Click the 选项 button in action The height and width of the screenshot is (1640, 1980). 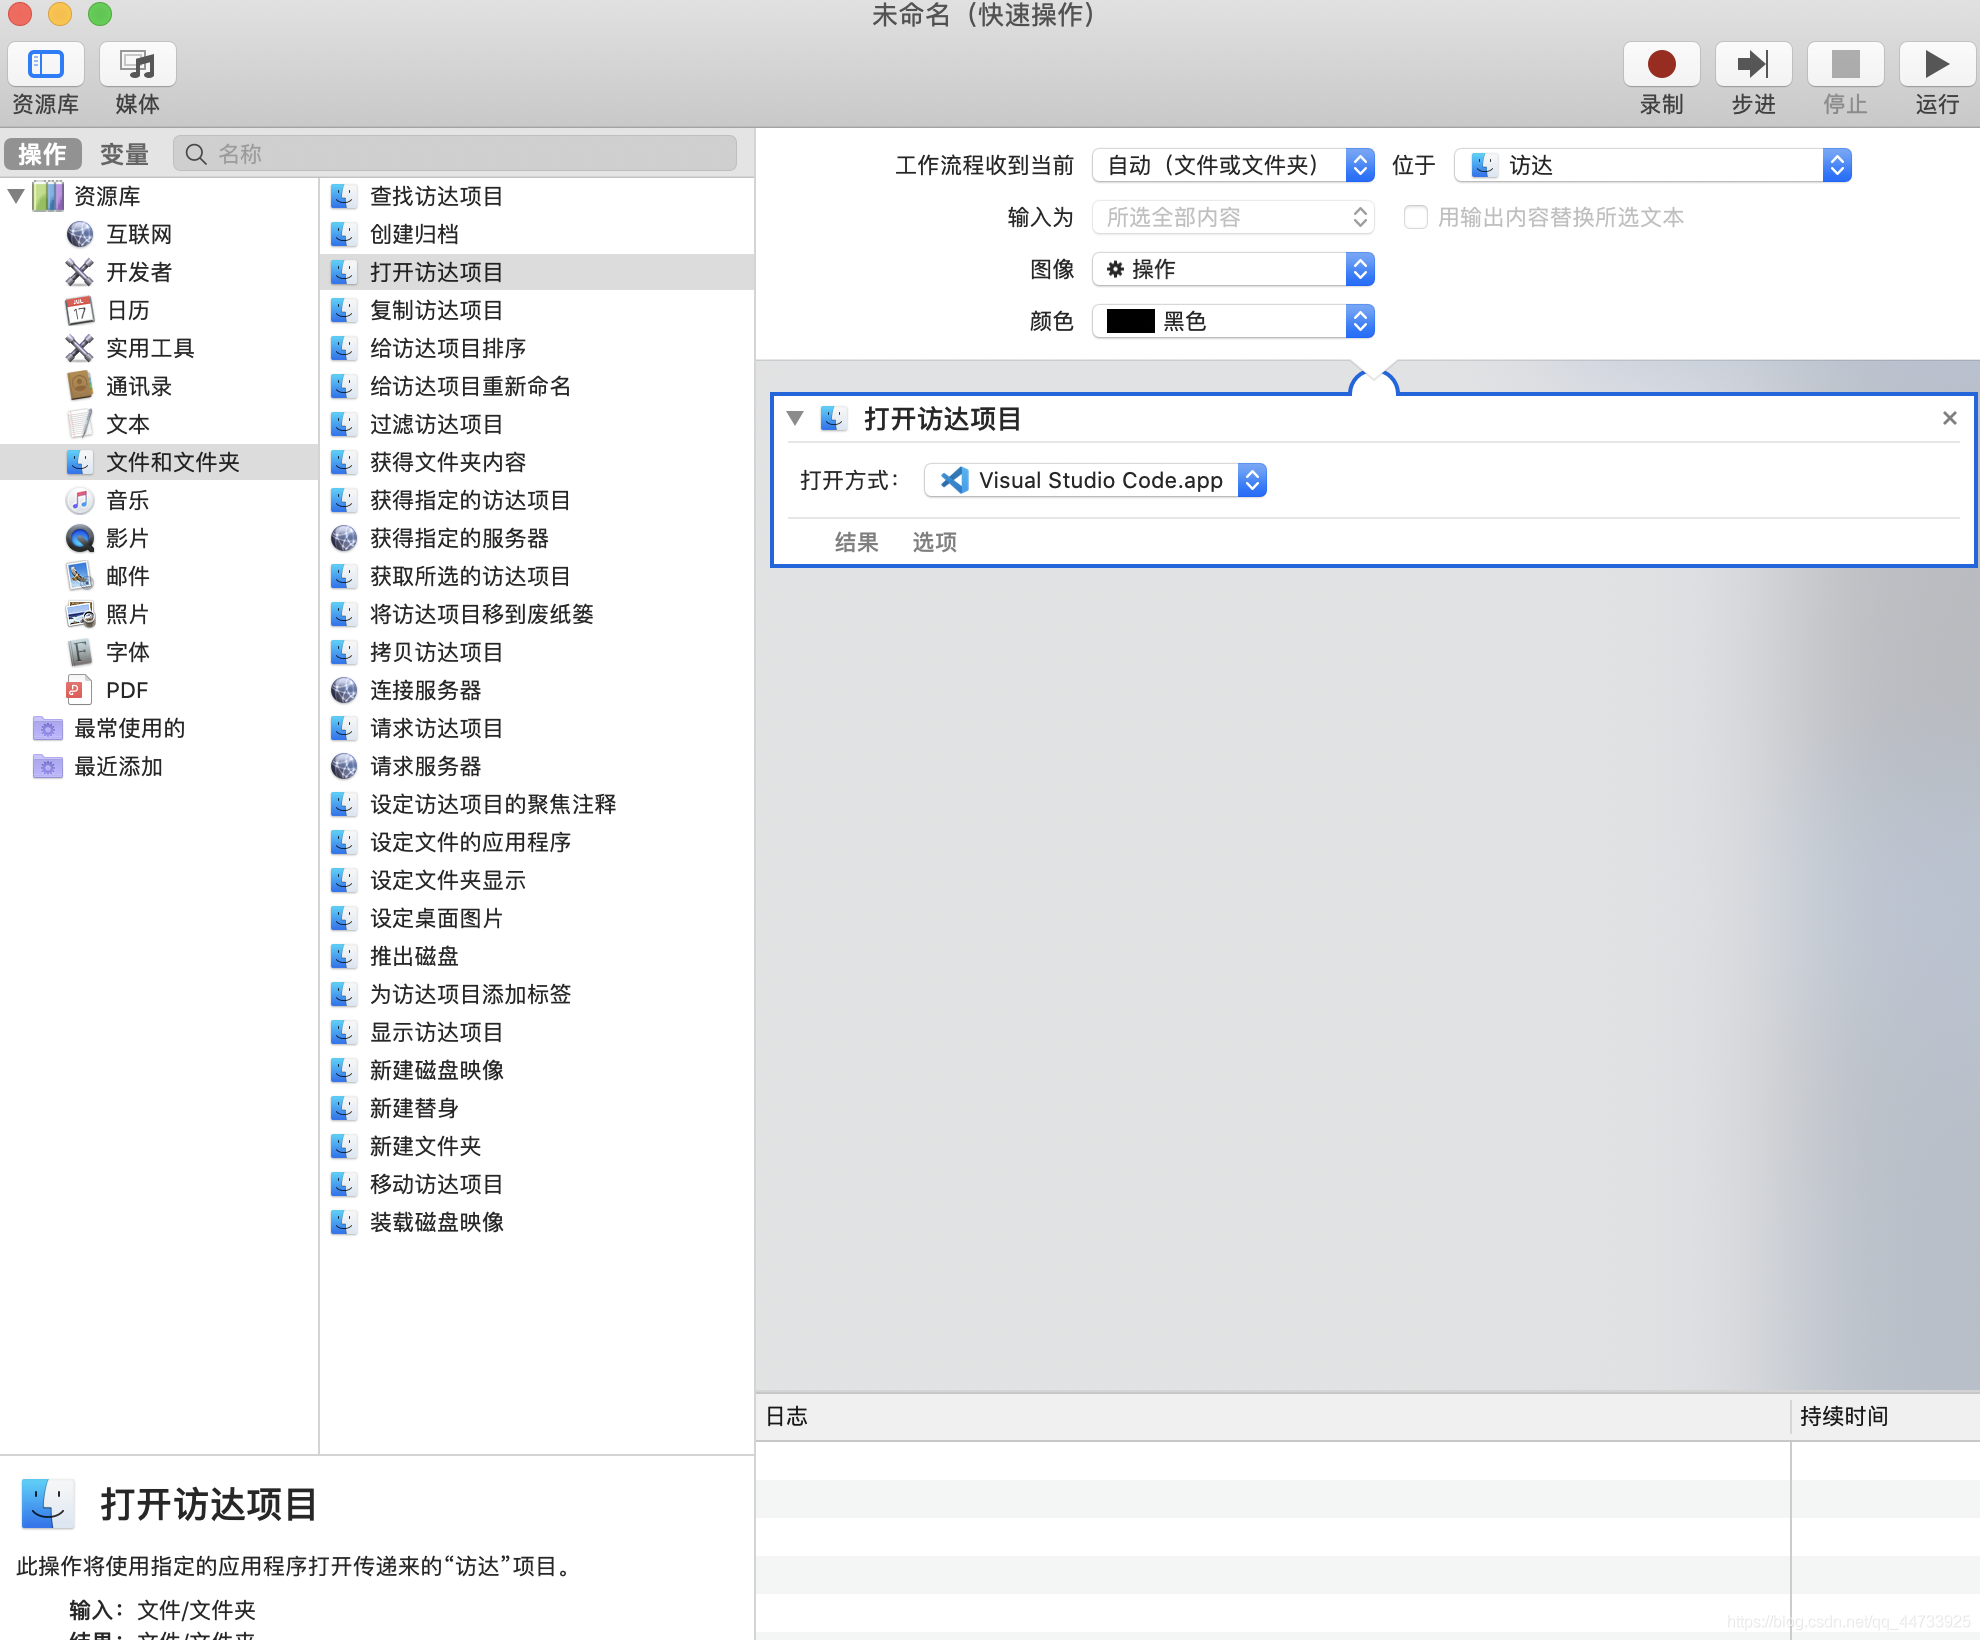[934, 542]
